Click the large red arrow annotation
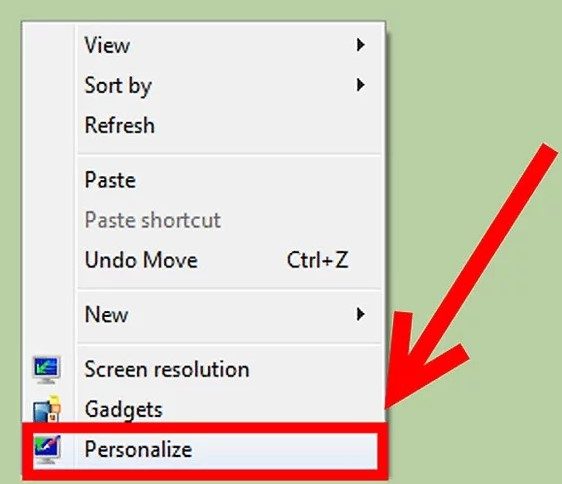562x484 pixels. (466, 280)
